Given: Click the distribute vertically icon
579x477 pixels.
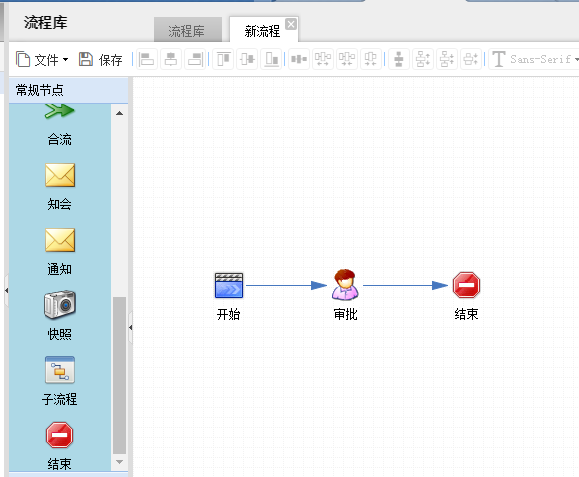Looking at the screenshot, I should click(399, 59).
